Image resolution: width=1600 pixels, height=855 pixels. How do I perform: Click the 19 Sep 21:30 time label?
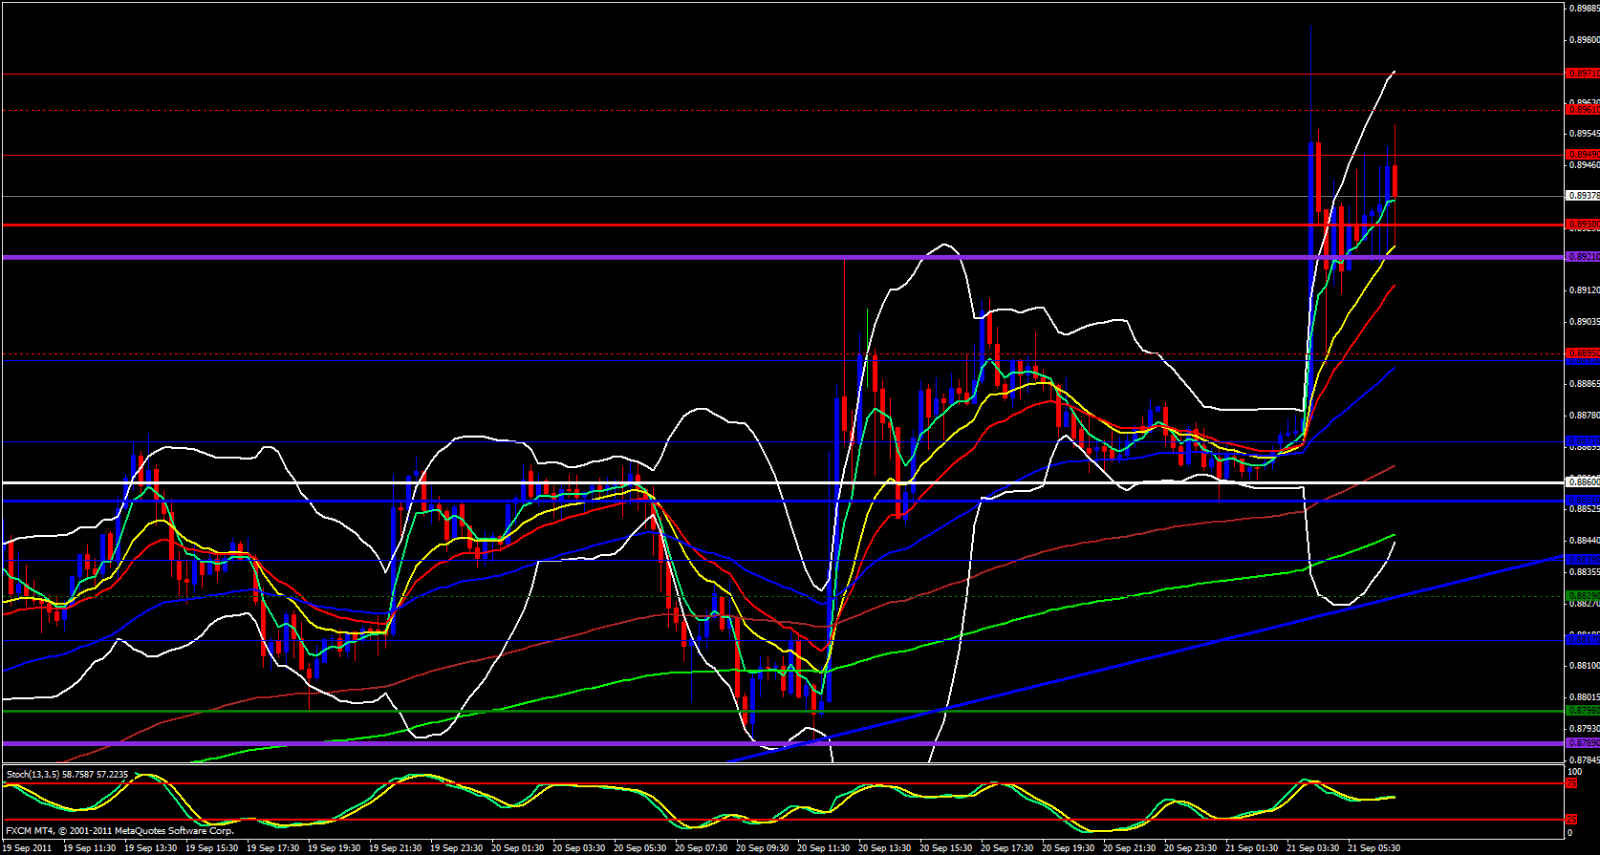tap(395, 848)
